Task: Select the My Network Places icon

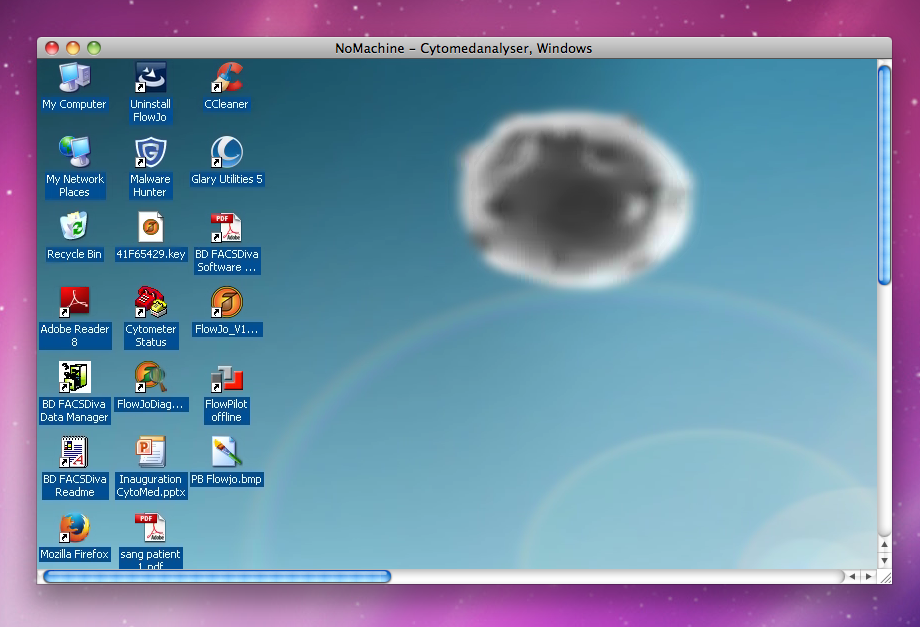Action: click(x=75, y=152)
